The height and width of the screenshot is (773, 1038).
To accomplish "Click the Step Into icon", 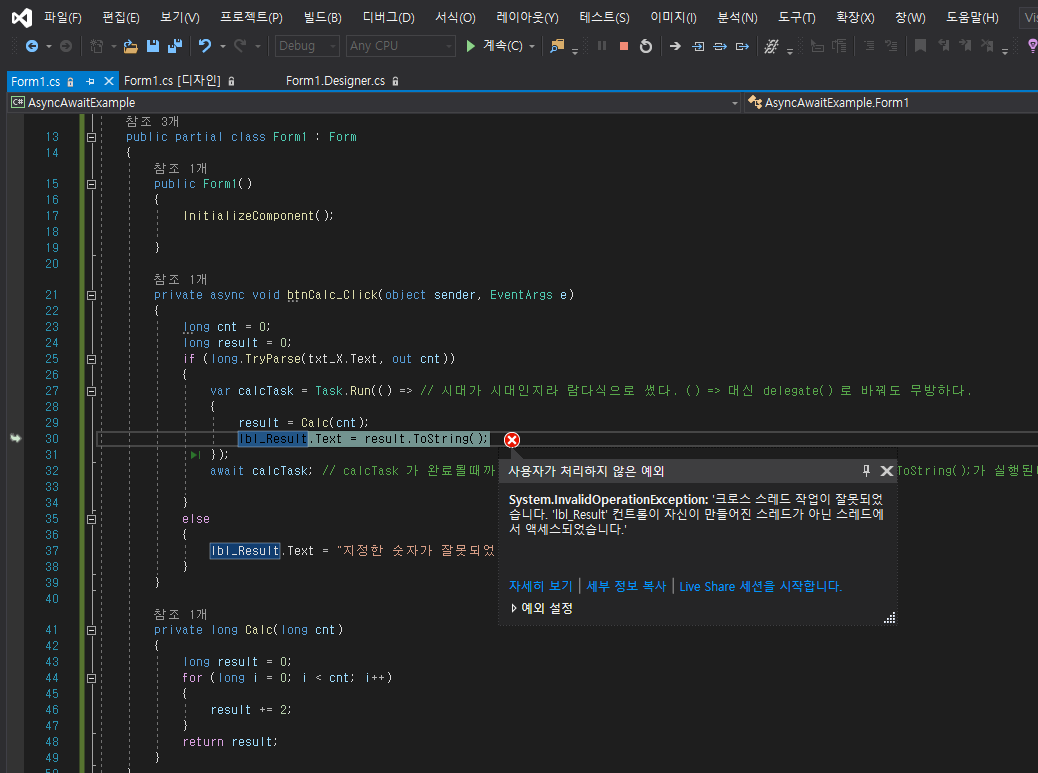I will tap(698, 46).
